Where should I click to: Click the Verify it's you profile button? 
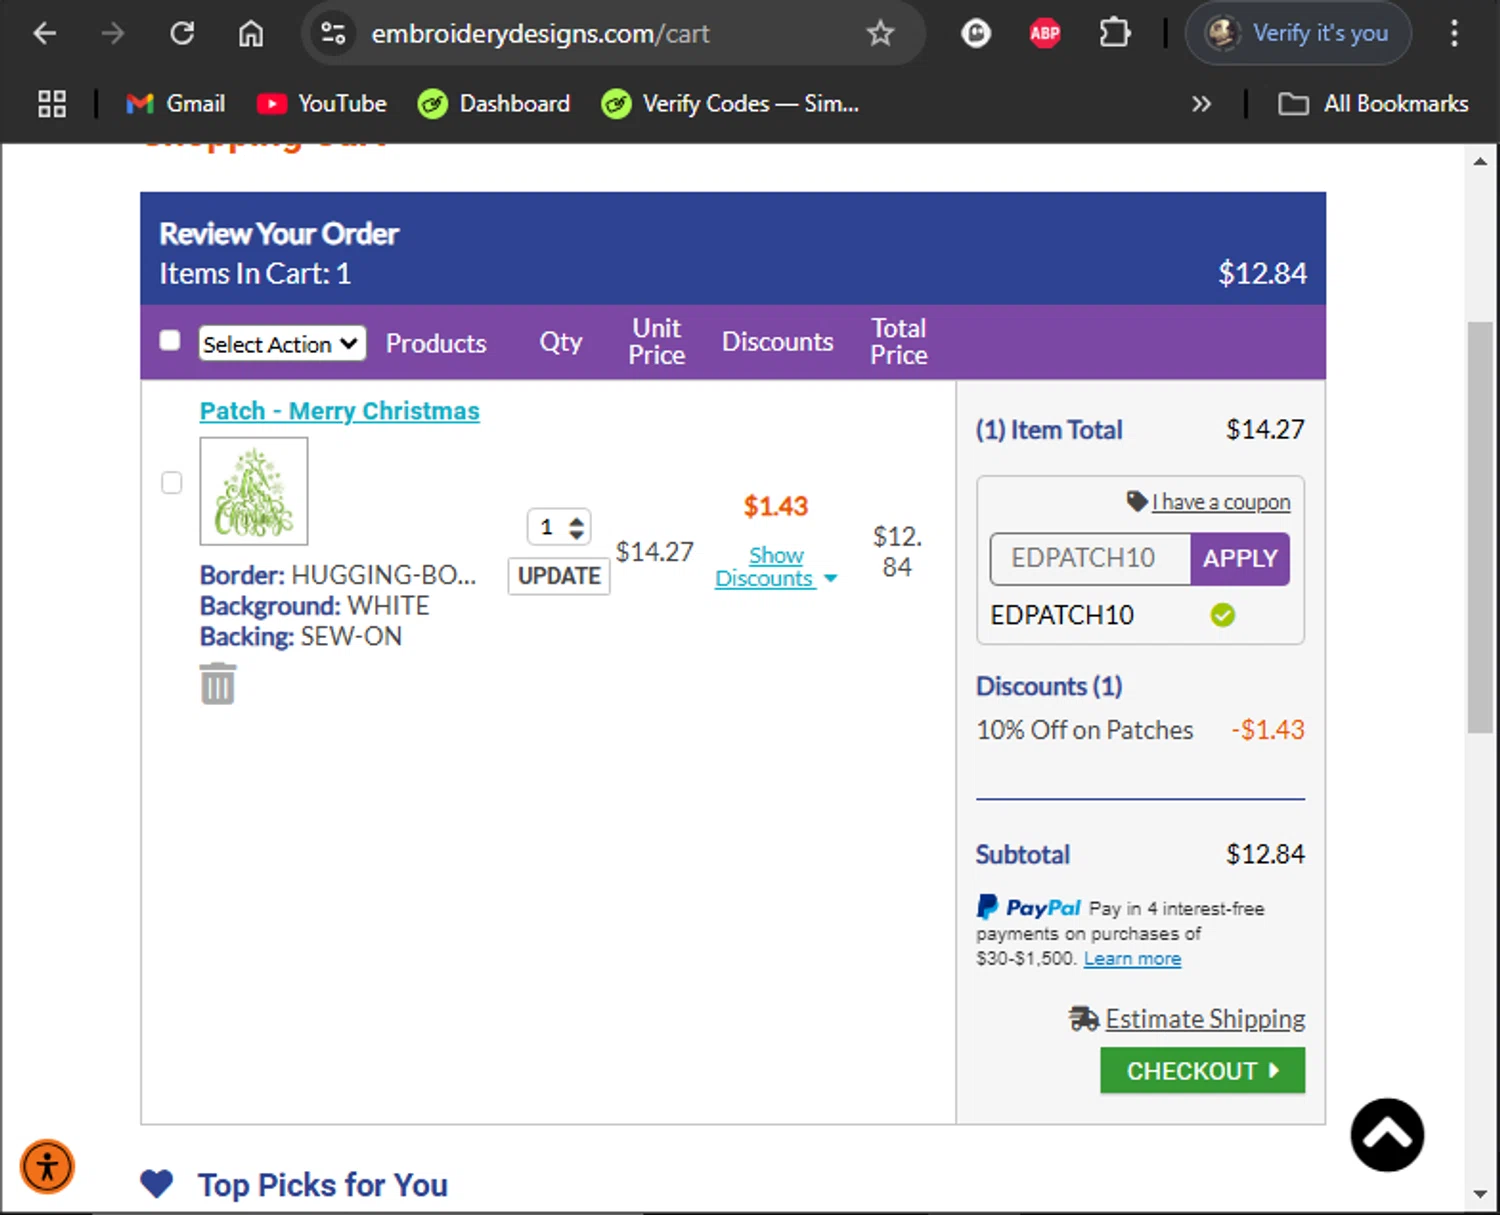[1298, 34]
